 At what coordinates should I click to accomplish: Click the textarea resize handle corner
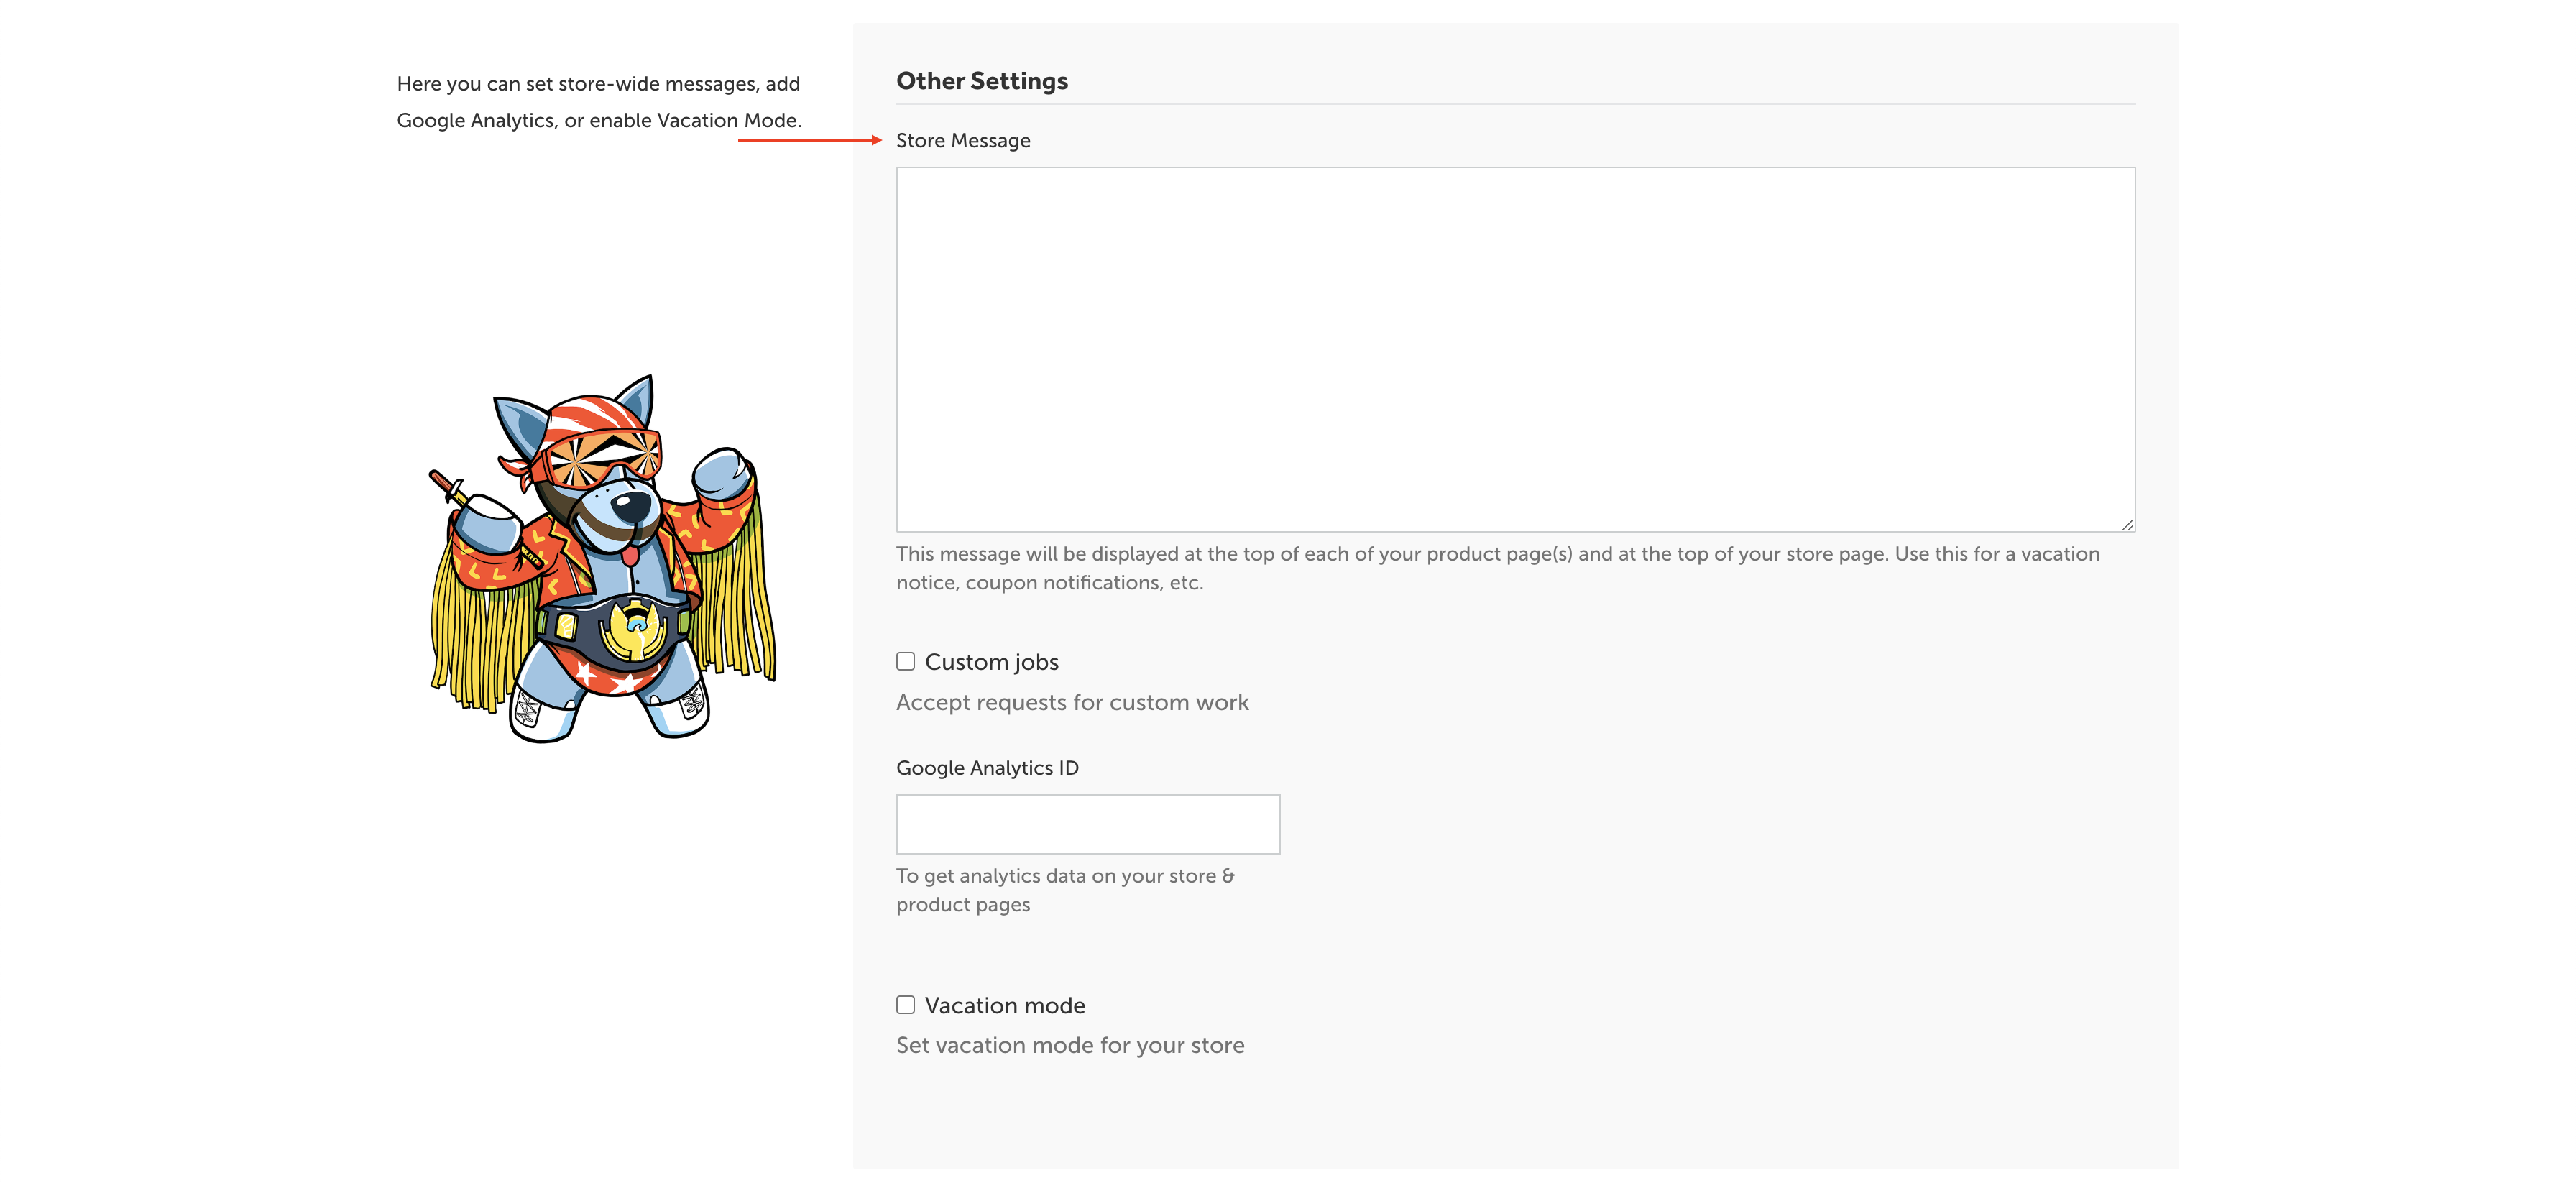pos(2127,524)
